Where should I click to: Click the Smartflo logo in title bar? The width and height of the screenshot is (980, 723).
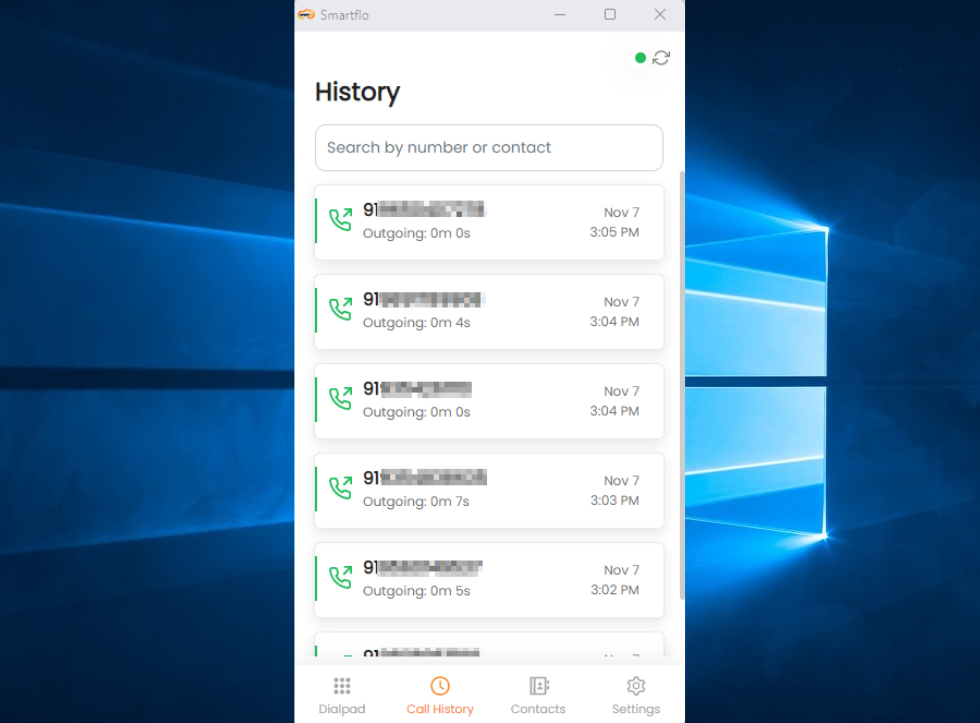[x=306, y=14]
